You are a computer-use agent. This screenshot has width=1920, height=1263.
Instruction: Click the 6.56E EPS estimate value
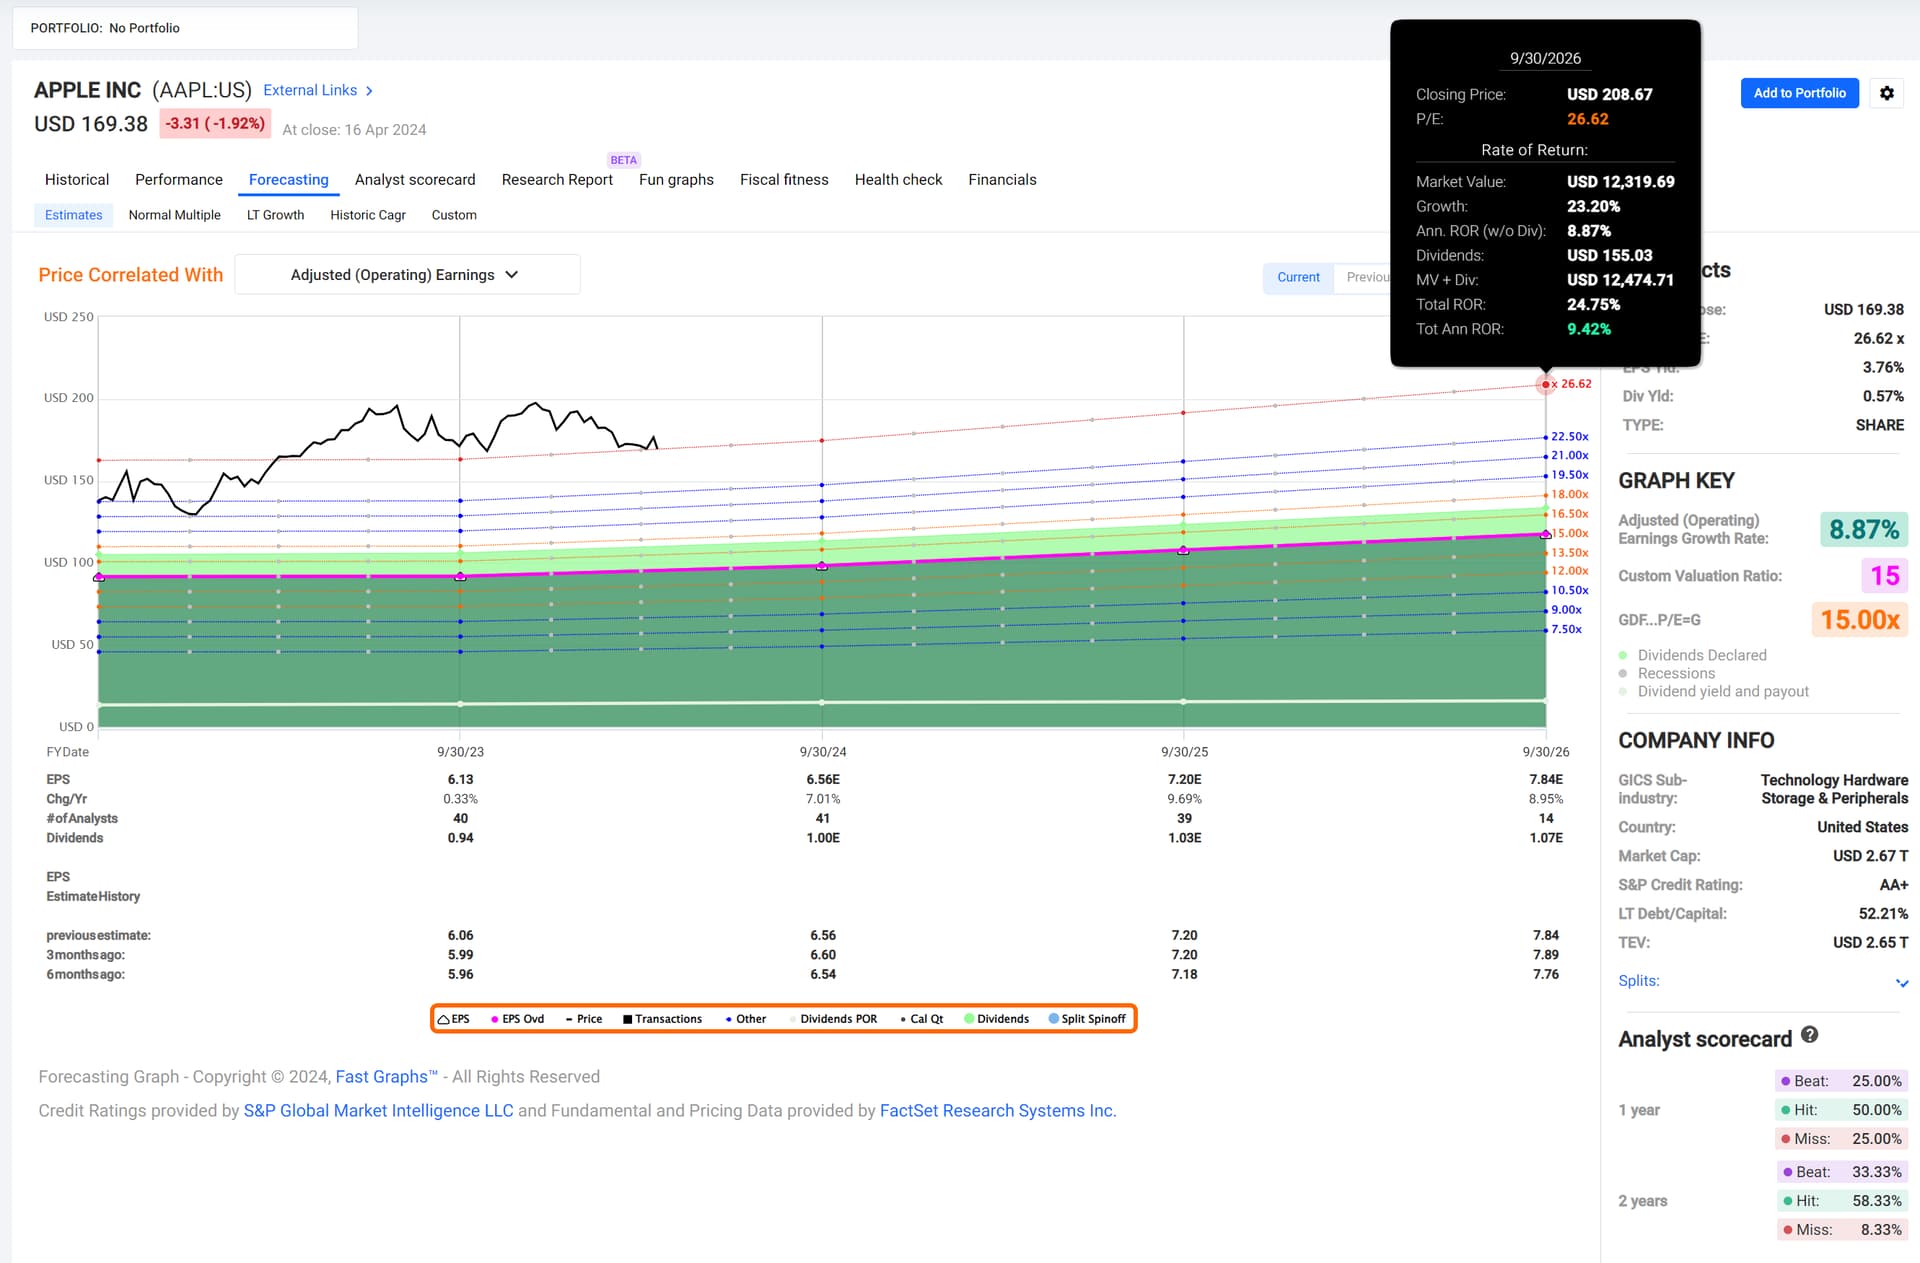(x=823, y=780)
